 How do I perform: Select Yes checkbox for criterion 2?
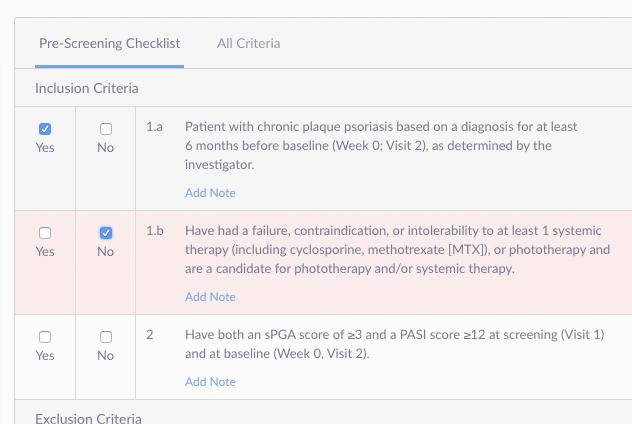pos(45,337)
